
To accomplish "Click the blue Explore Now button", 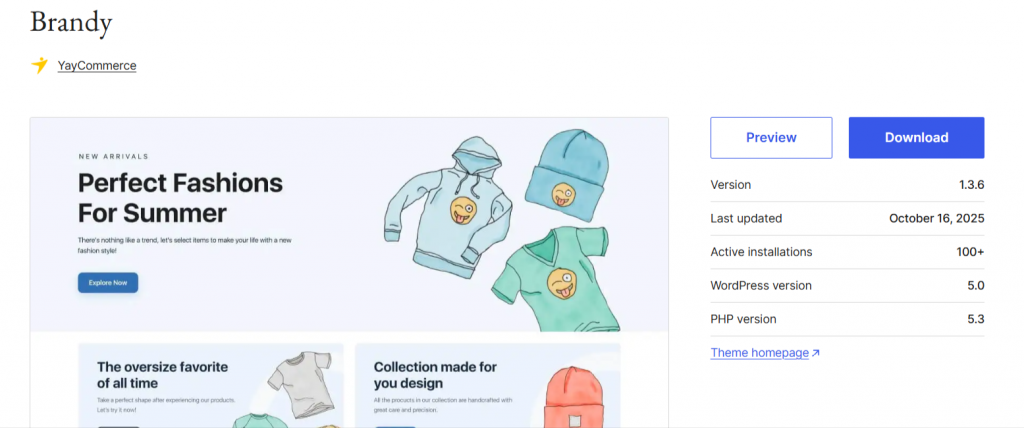I will (108, 283).
